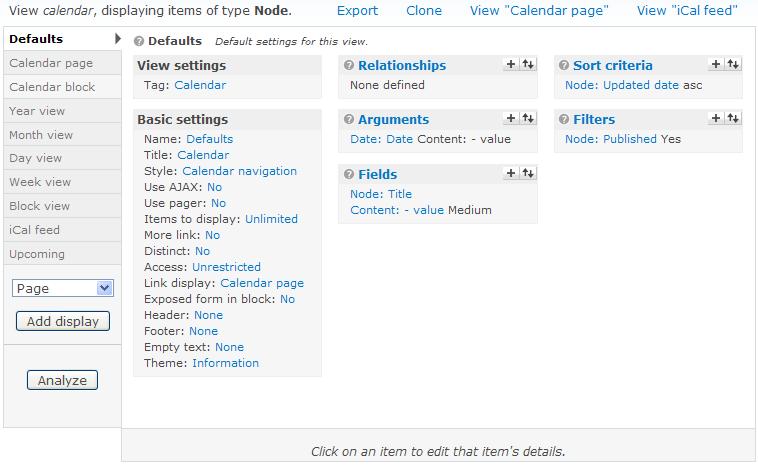Add a new Argument with plus icon
The image size is (758, 465).
pyautogui.click(x=511, y=118)
